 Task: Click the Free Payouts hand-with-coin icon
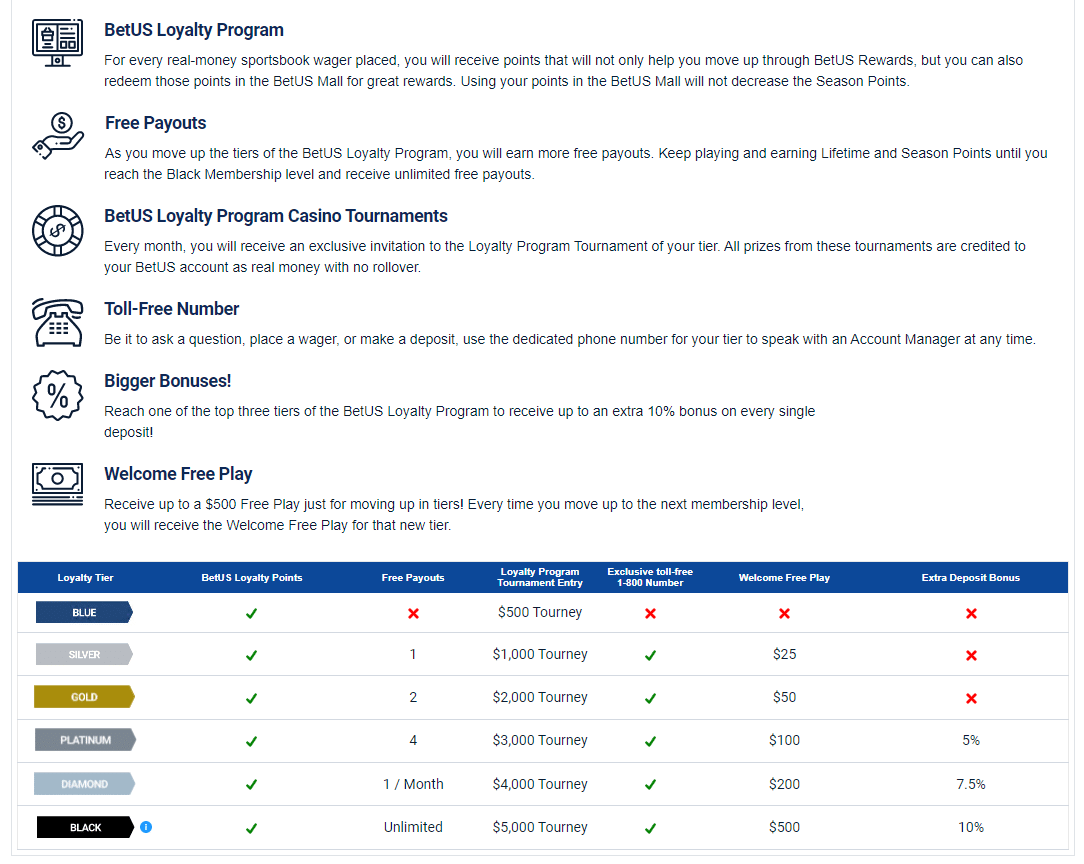57,135
